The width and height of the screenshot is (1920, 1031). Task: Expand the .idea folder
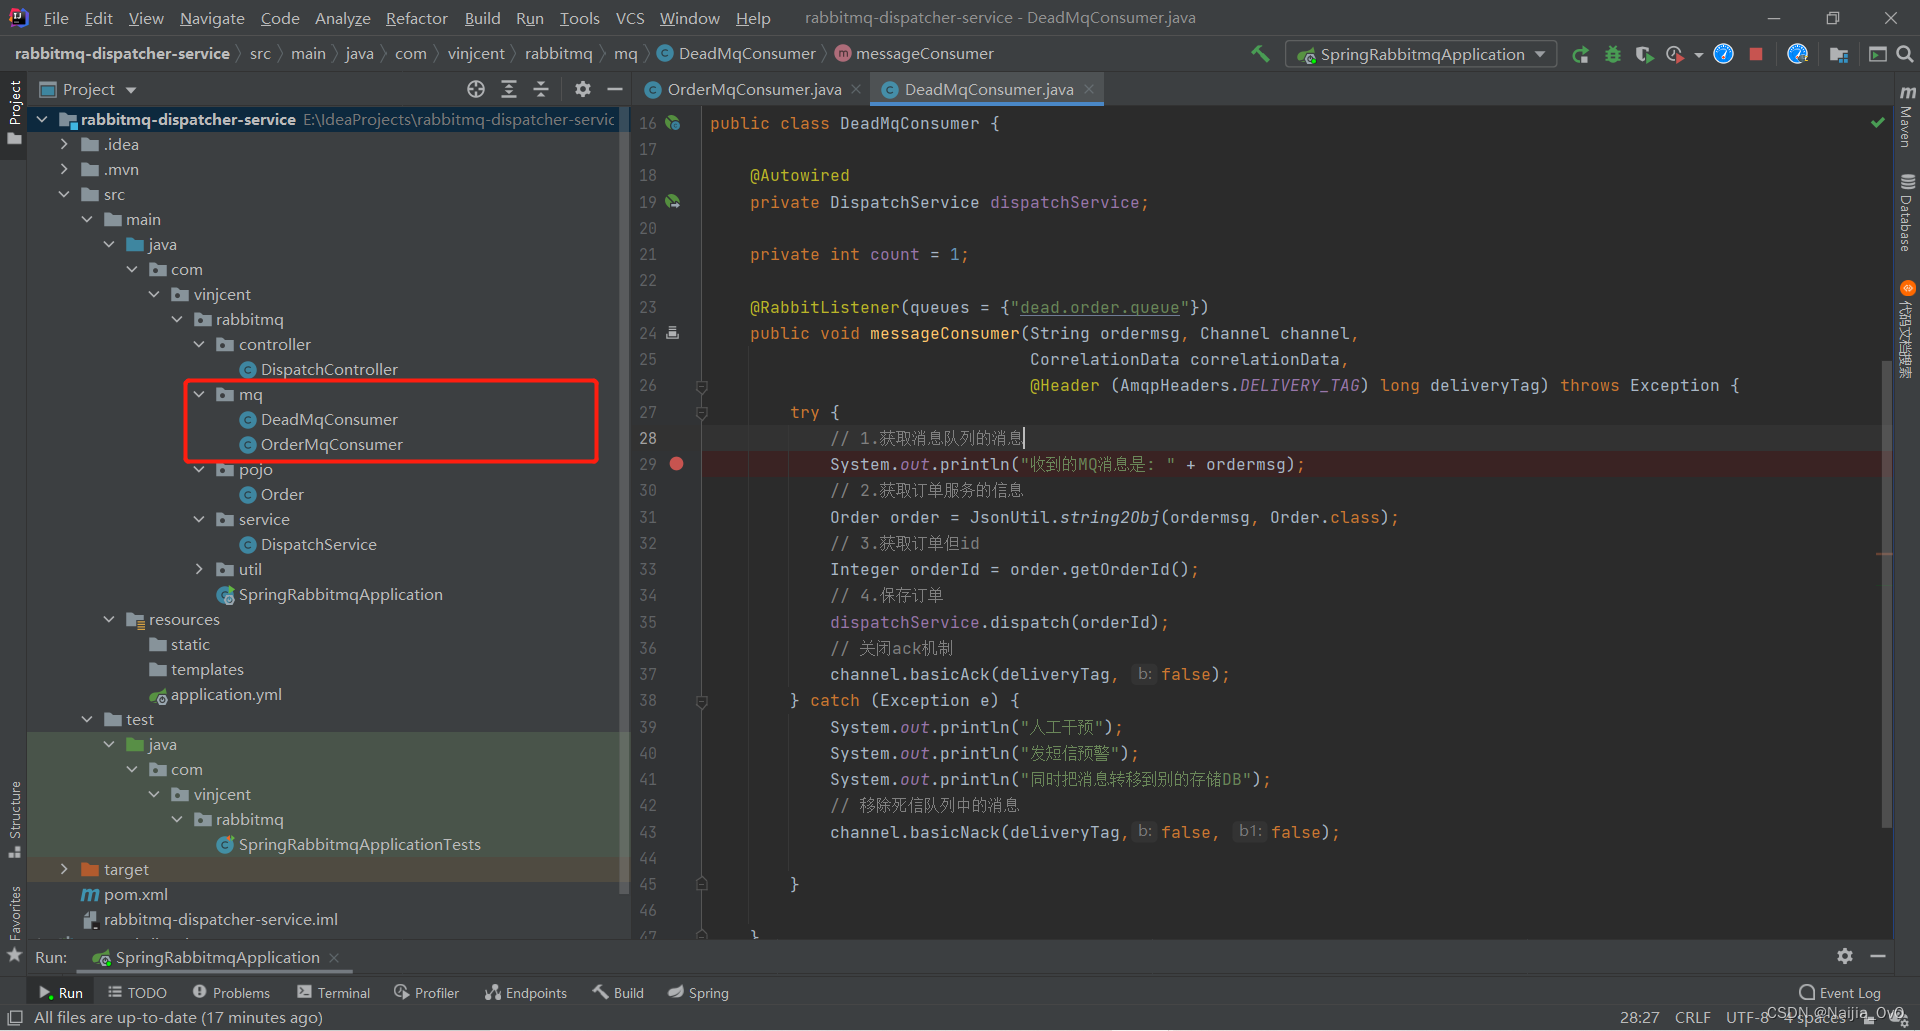point(64,144)
